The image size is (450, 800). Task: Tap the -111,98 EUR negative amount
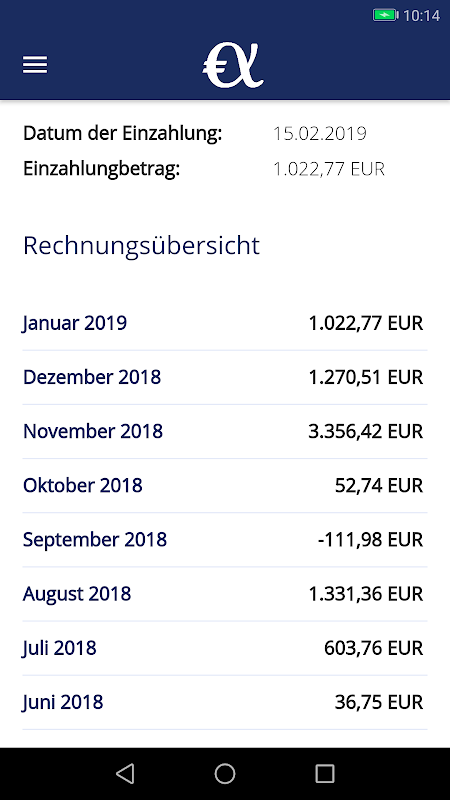370,540
